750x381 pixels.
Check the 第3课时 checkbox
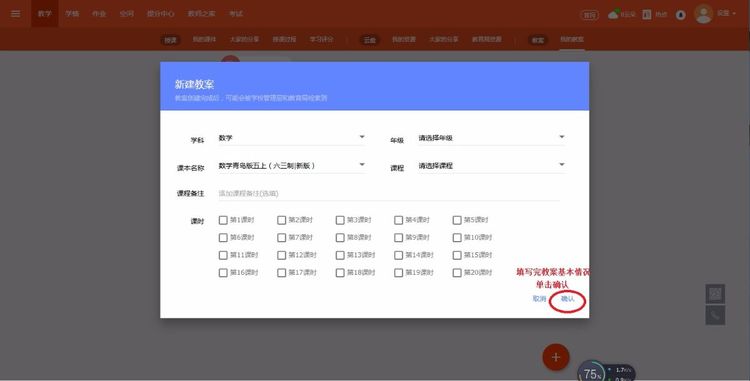pos(340,220)
